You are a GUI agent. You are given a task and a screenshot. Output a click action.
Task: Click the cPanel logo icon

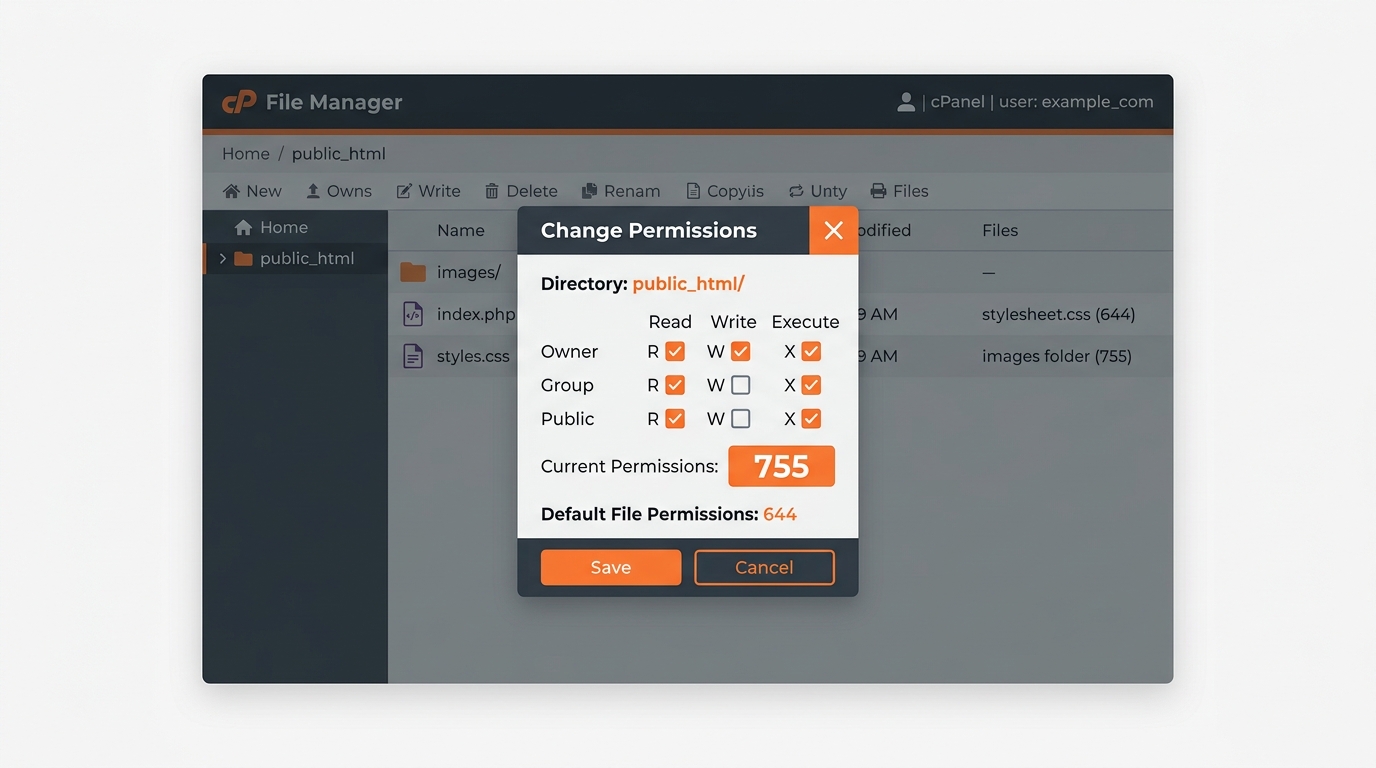239,102
